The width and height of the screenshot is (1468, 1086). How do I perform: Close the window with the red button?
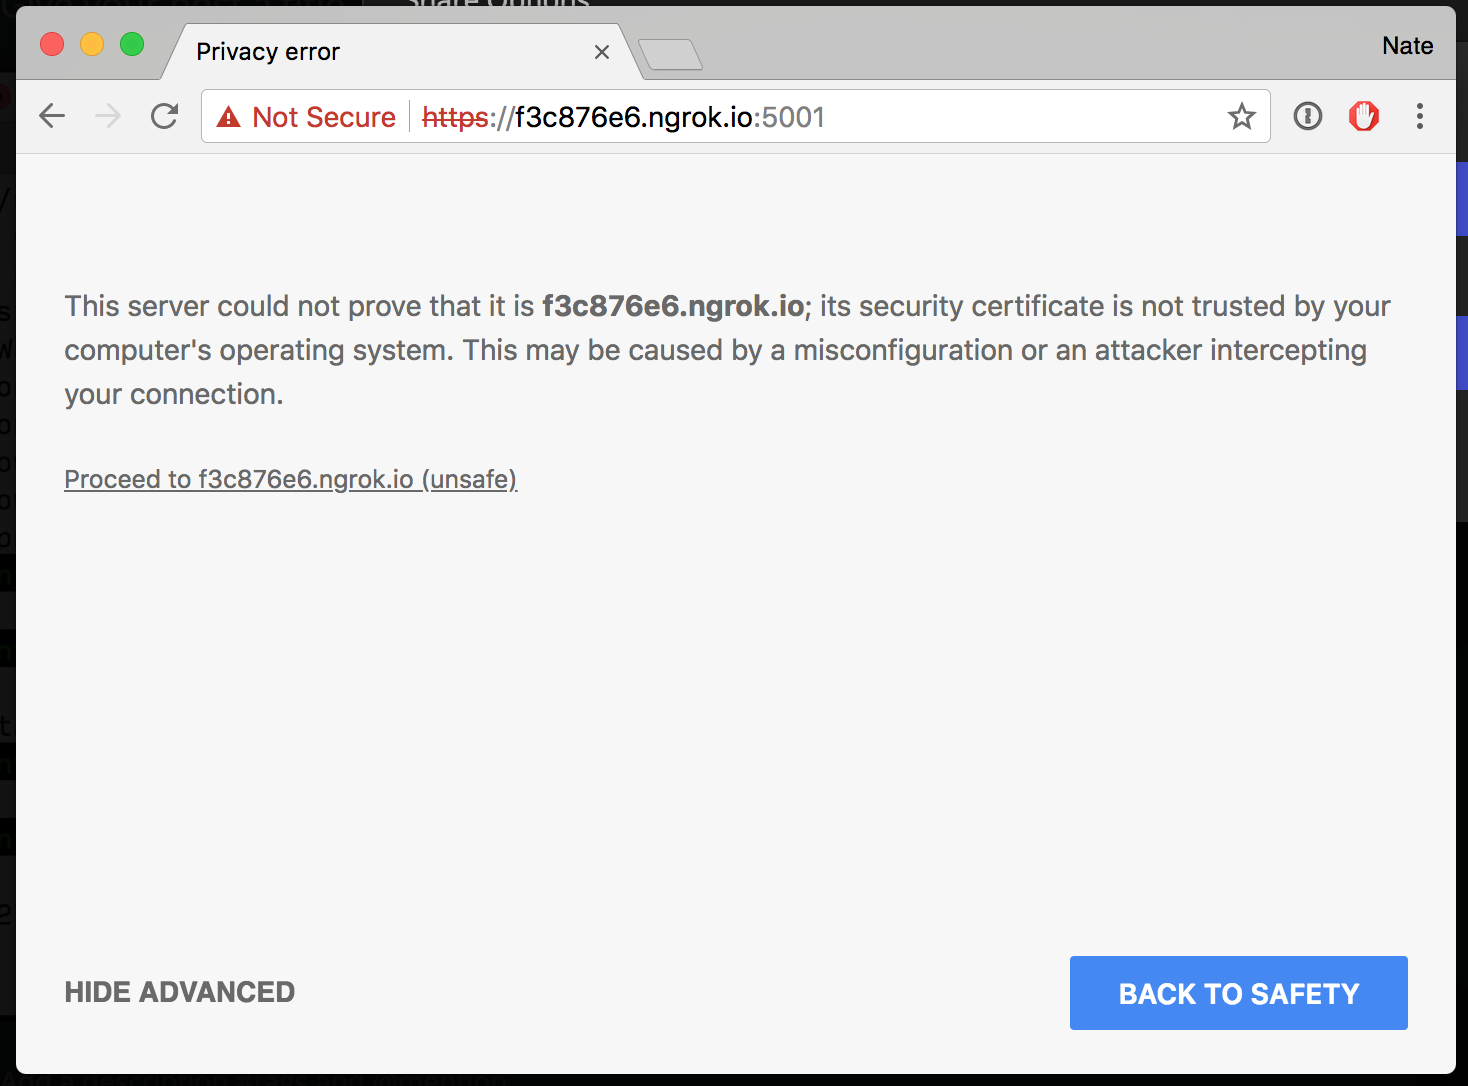pos(52,45)
